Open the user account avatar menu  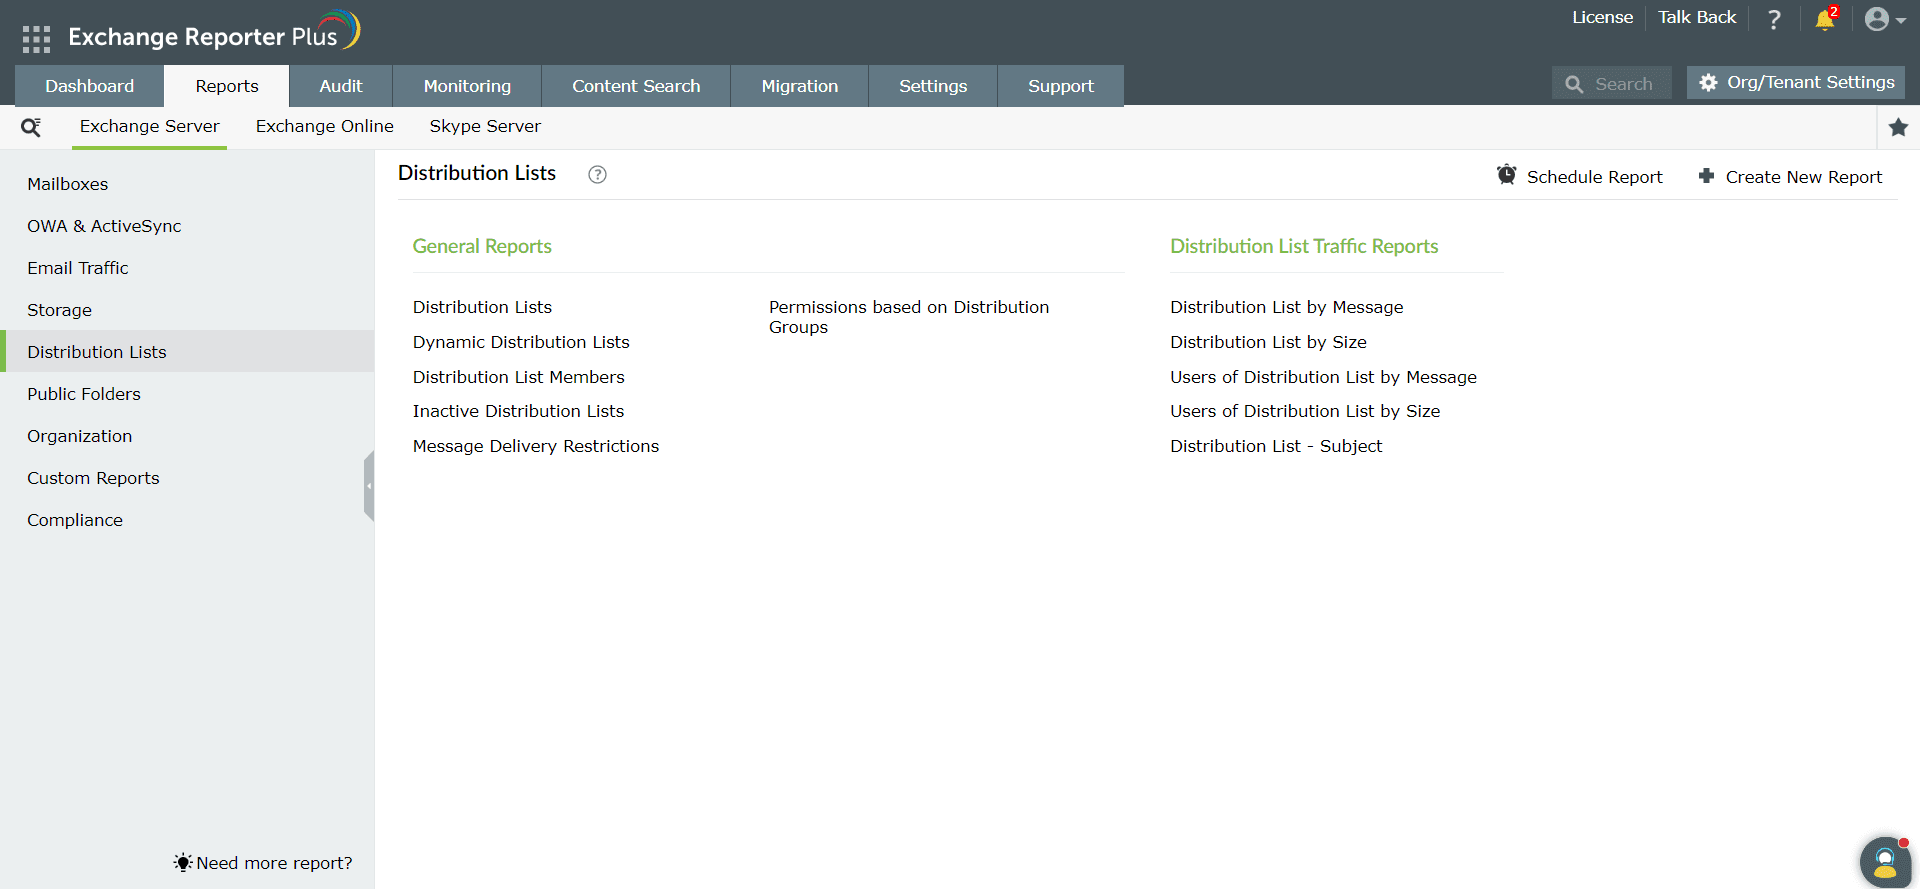click(x=1884, y=19)
